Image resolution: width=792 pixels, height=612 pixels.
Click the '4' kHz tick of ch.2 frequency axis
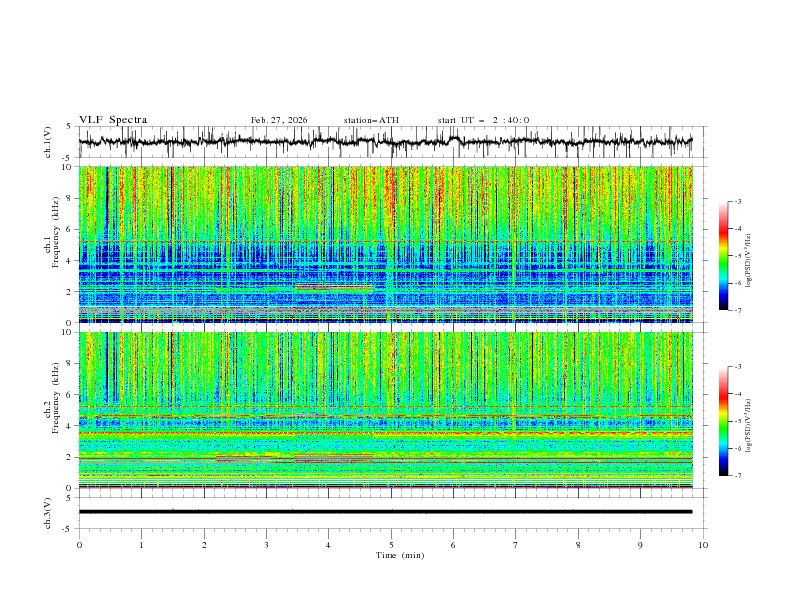(x=70, y=426)
